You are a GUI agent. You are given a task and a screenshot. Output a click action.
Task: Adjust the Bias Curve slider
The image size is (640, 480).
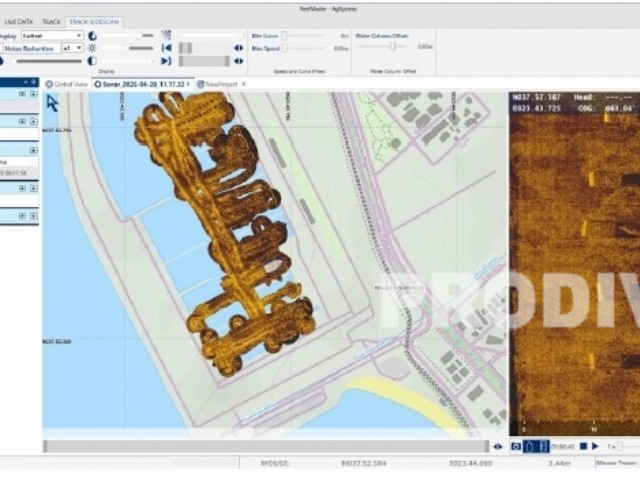click(x=286, y=35)
